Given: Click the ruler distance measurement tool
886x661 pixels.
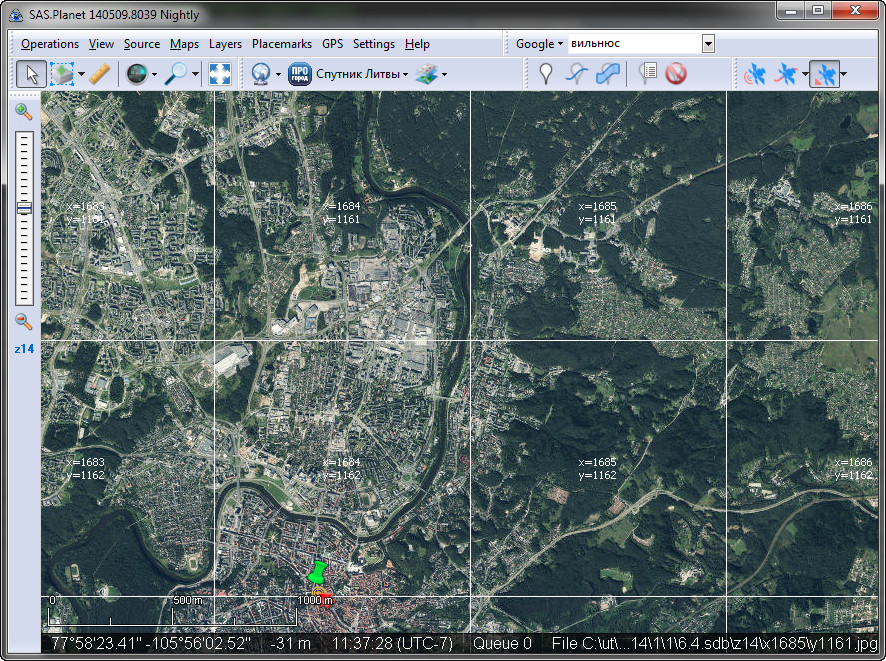Looking at the screenshot, I should coord(99,74).
